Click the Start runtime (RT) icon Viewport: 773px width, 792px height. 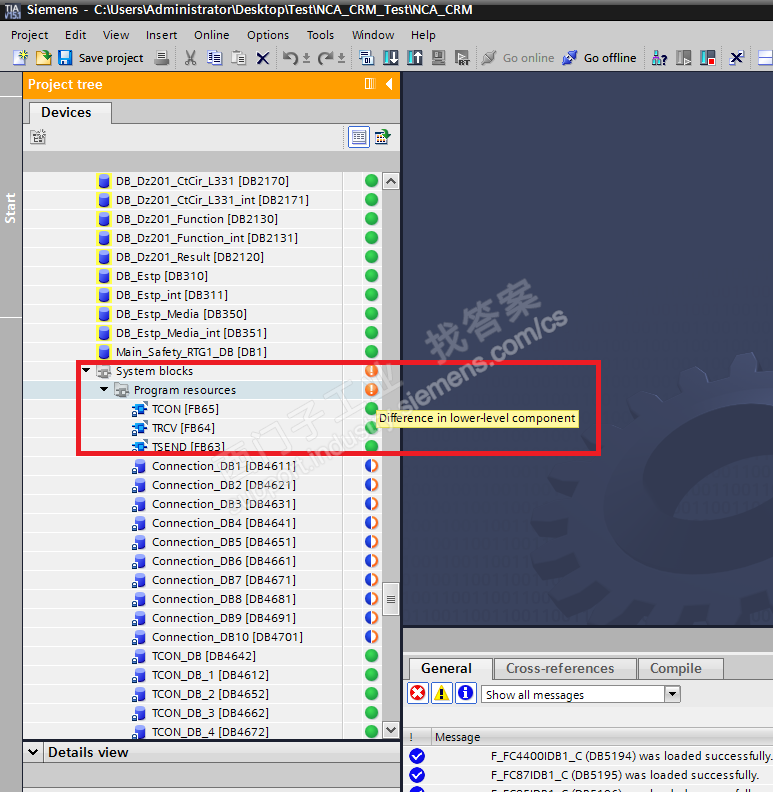coord(462,58)
